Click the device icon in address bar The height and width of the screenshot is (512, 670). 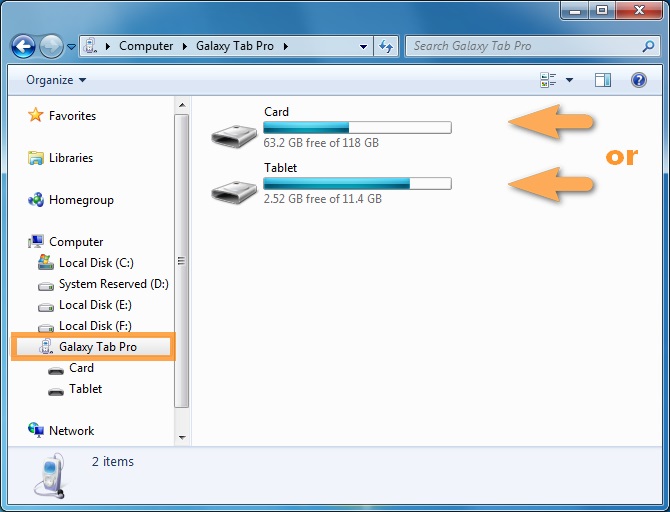pyautogui.click(x=90, y=46)
